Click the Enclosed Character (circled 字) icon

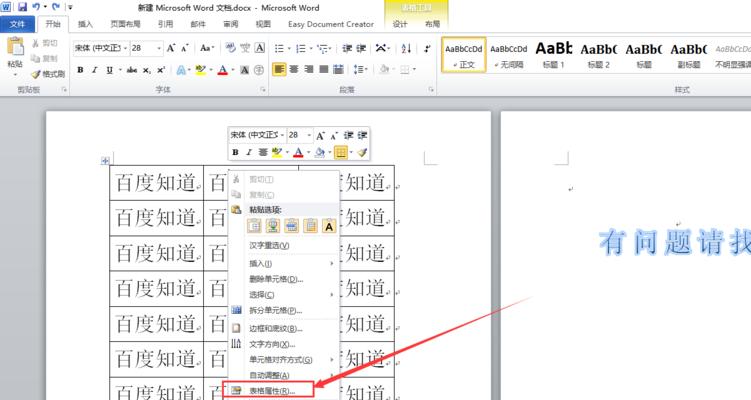point(259,70)
